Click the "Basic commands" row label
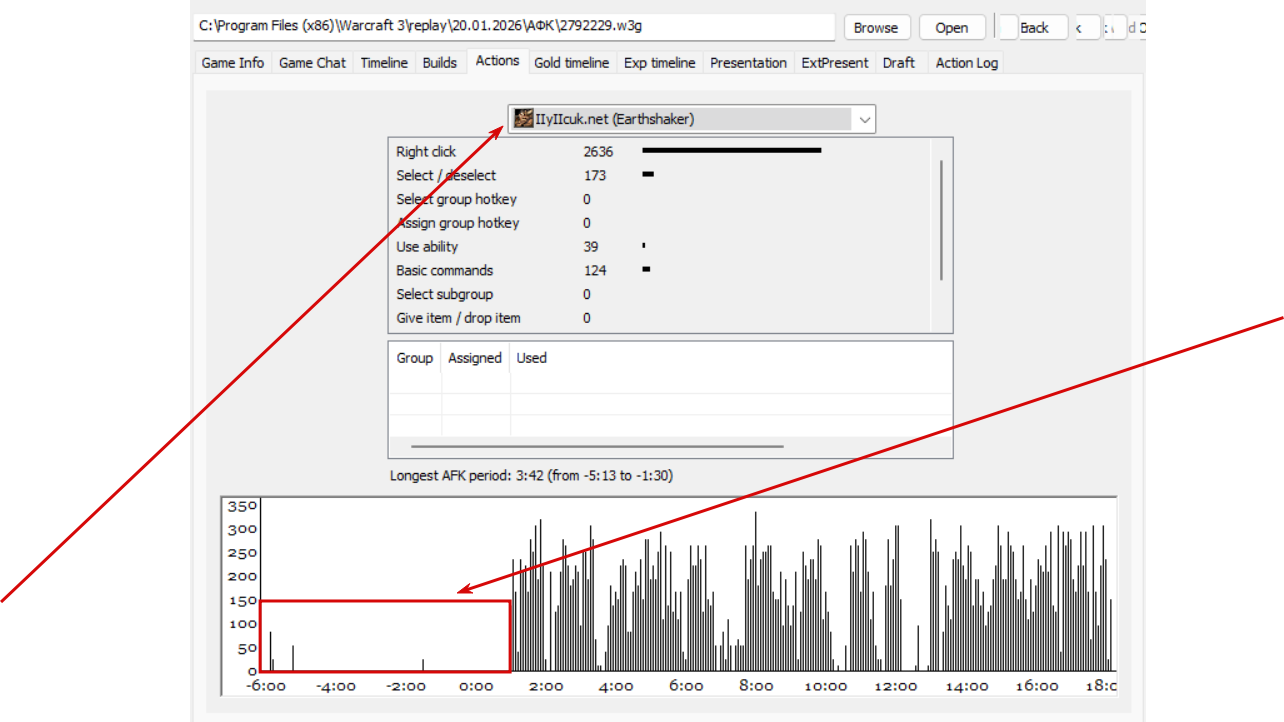 coord(444,270)
